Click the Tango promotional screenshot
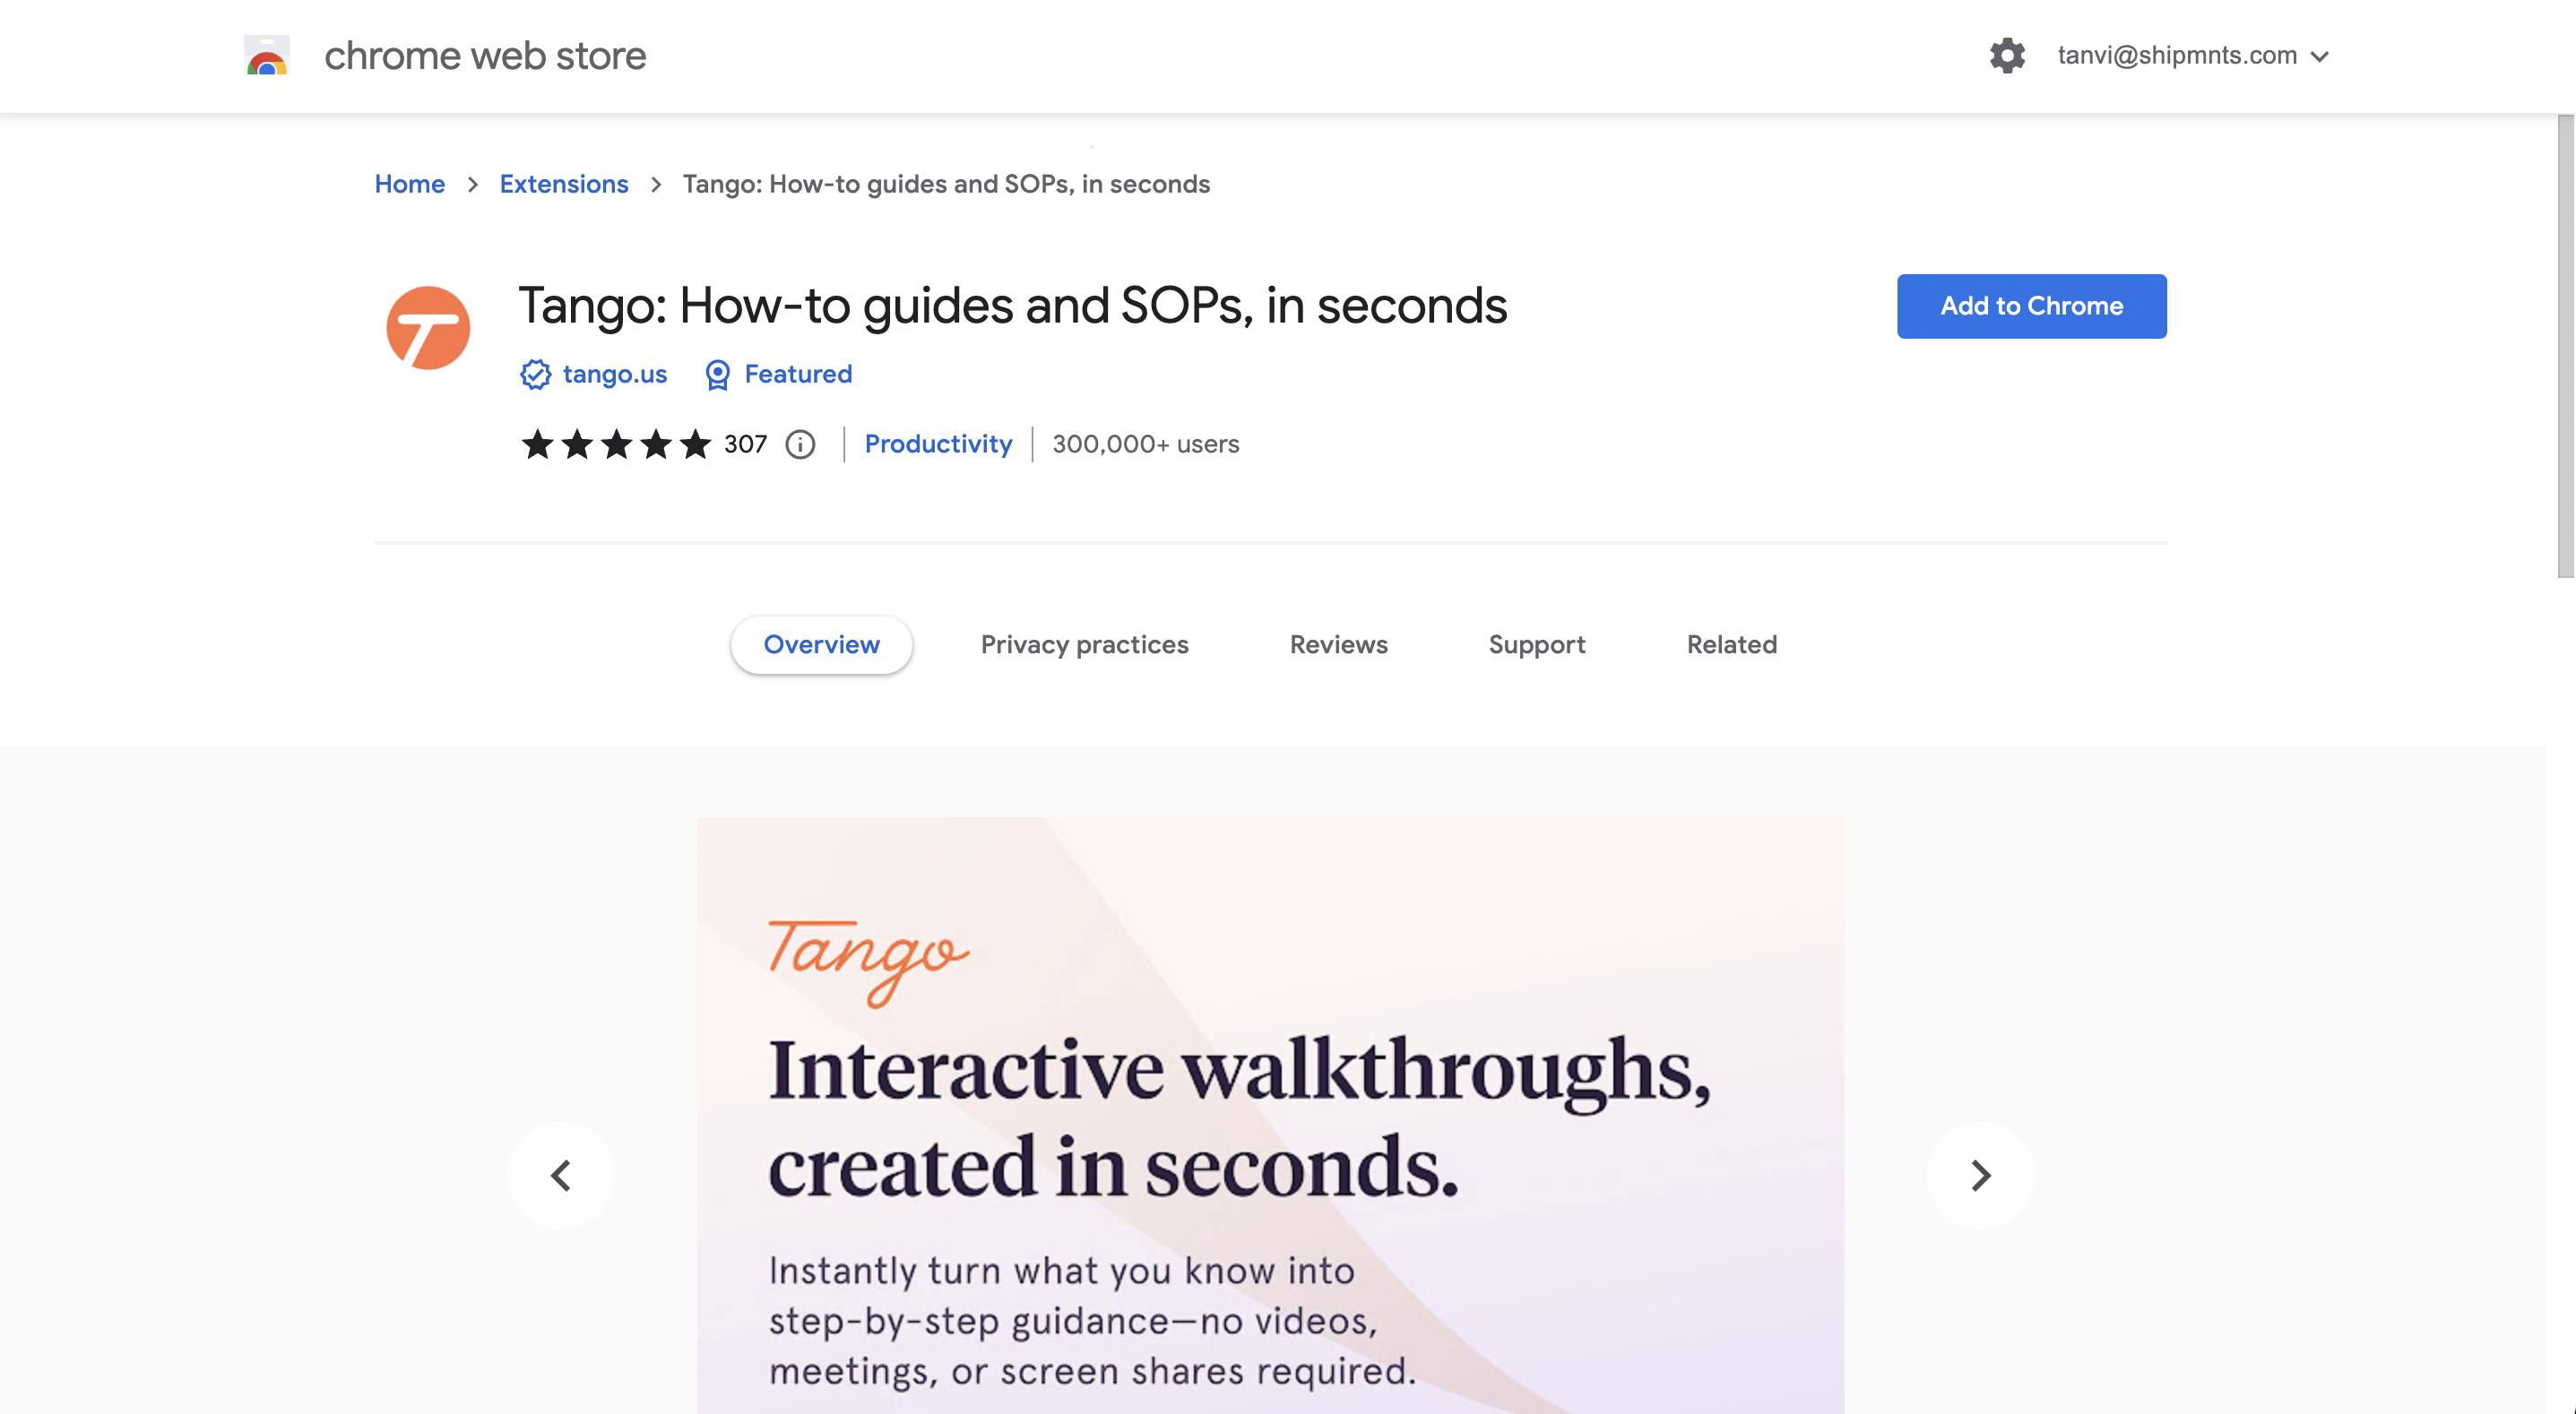This screenshot has width=2576, height=1414. [1270, 1115]
